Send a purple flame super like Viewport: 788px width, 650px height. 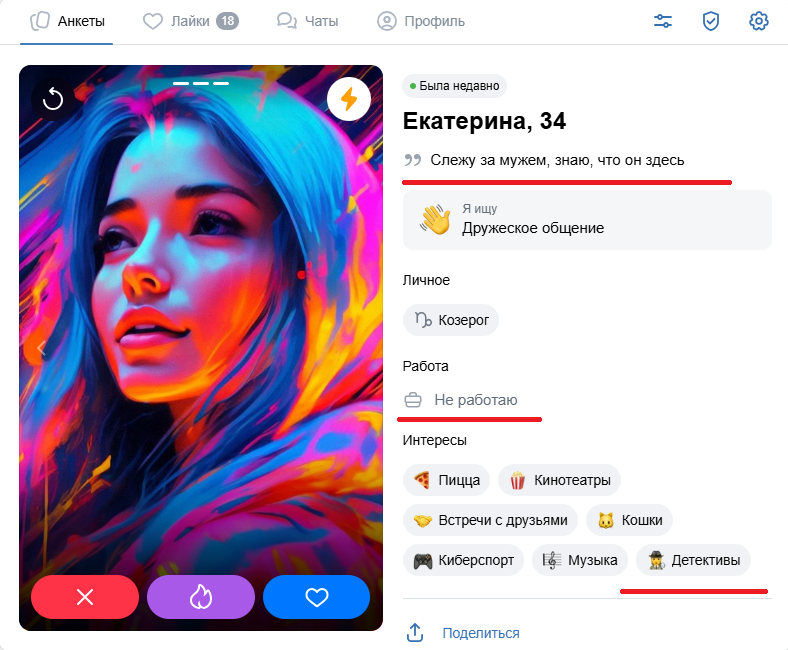201,597
